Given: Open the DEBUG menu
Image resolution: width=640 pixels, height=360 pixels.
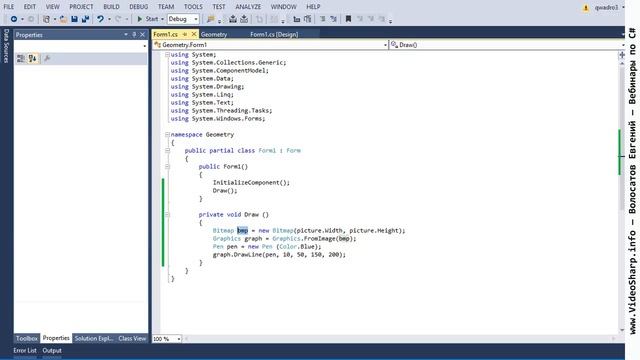Looking at the screenshot, I should pyautogui.click(x=139, y=7).
